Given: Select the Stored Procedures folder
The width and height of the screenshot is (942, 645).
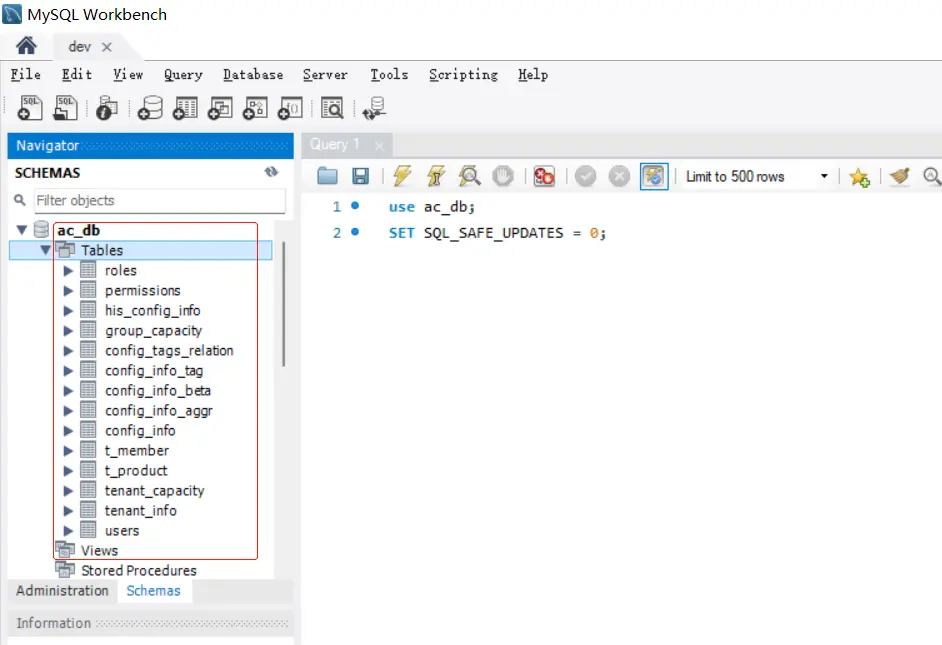Looking at the screenshot, I should tap(139, 571).
